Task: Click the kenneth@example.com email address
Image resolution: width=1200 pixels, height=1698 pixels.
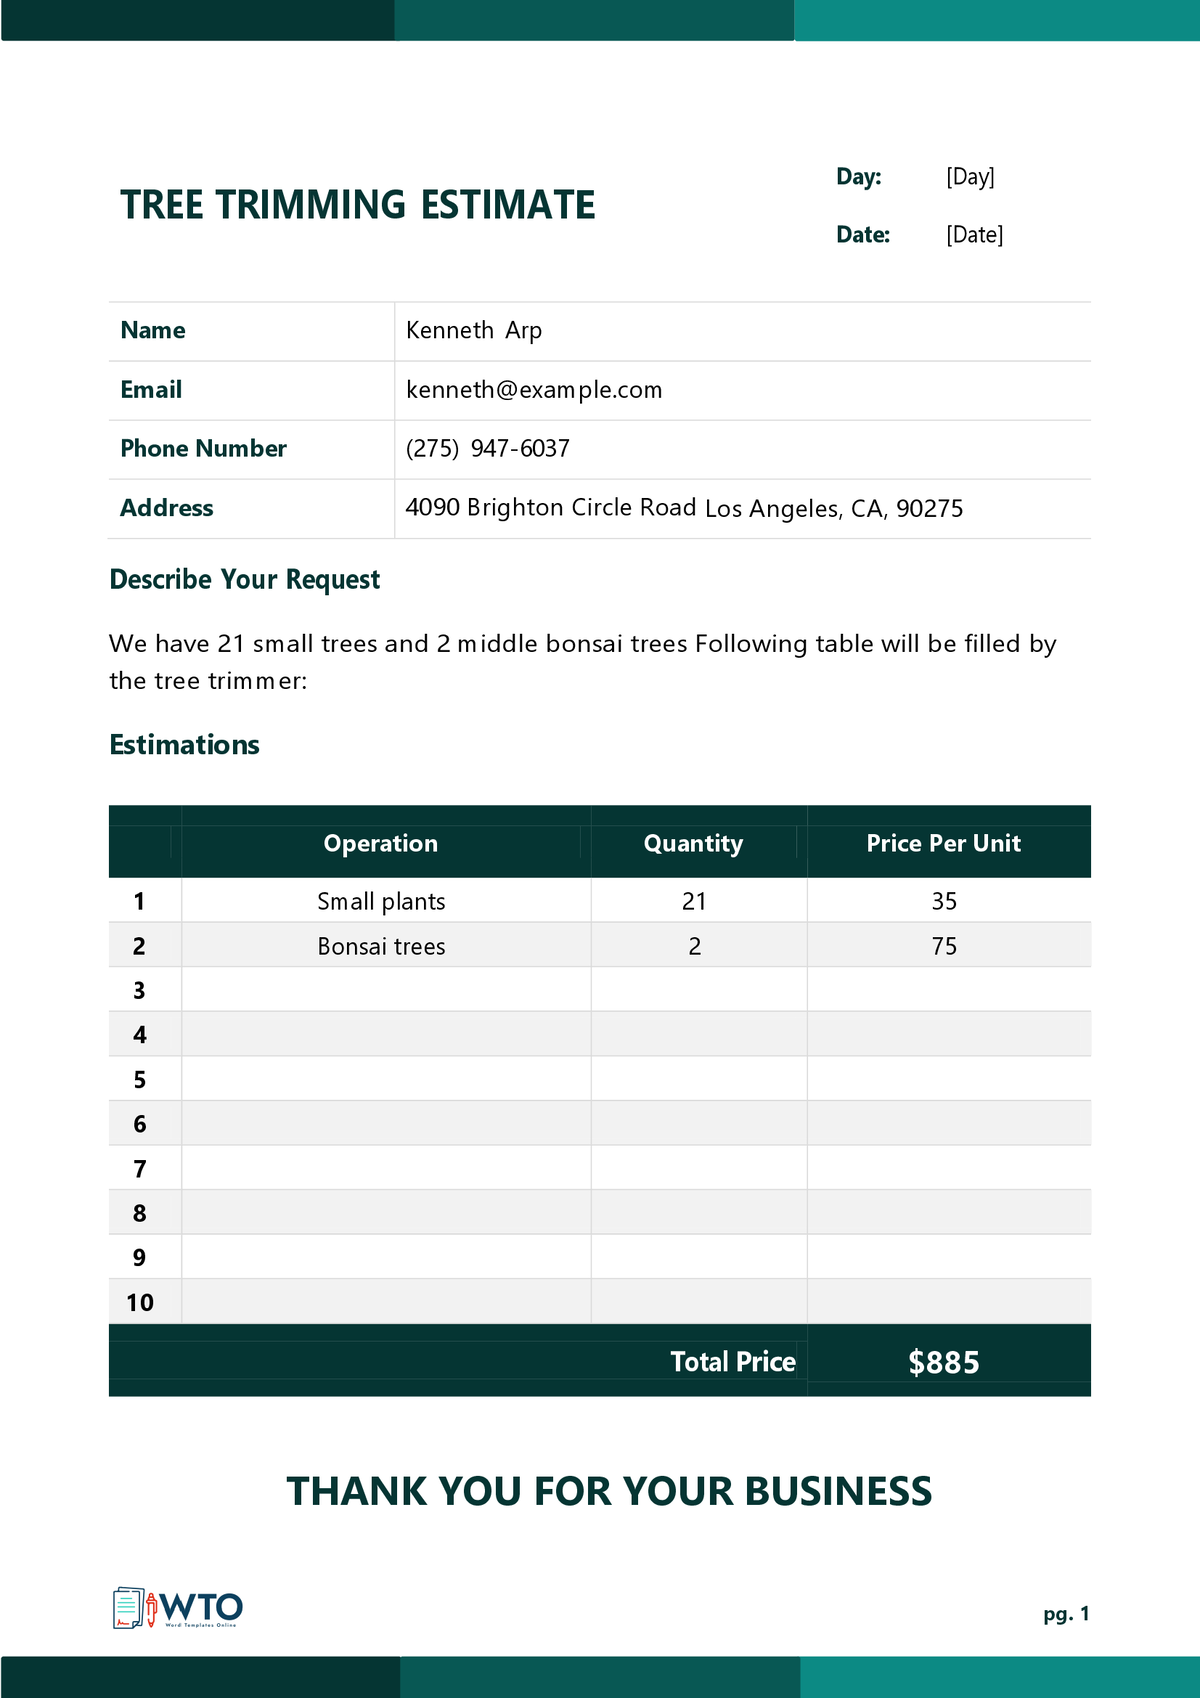Action: coord(534,390)
